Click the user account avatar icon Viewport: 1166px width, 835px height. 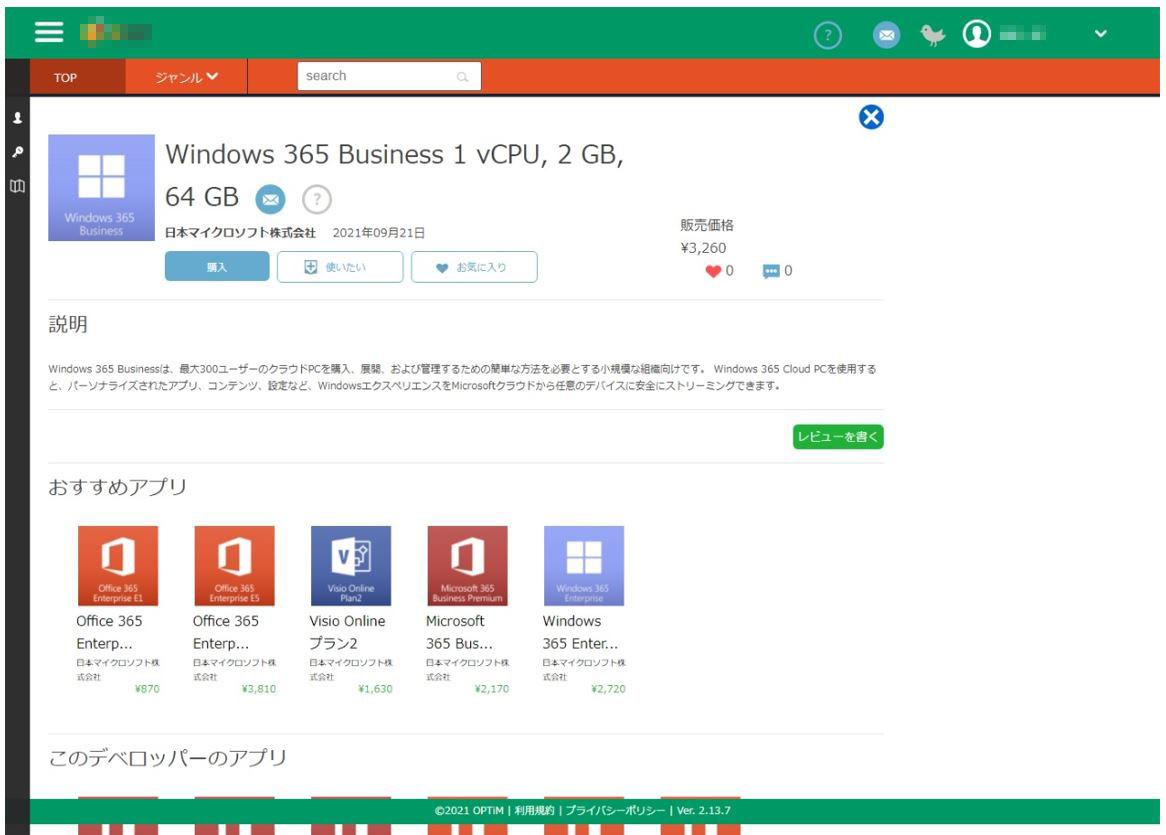[x=976, y=34]
